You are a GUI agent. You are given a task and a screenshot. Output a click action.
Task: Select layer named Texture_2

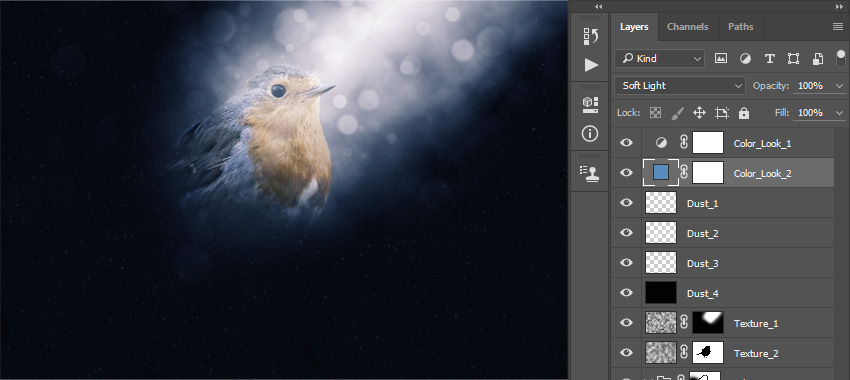coord(756,353)
